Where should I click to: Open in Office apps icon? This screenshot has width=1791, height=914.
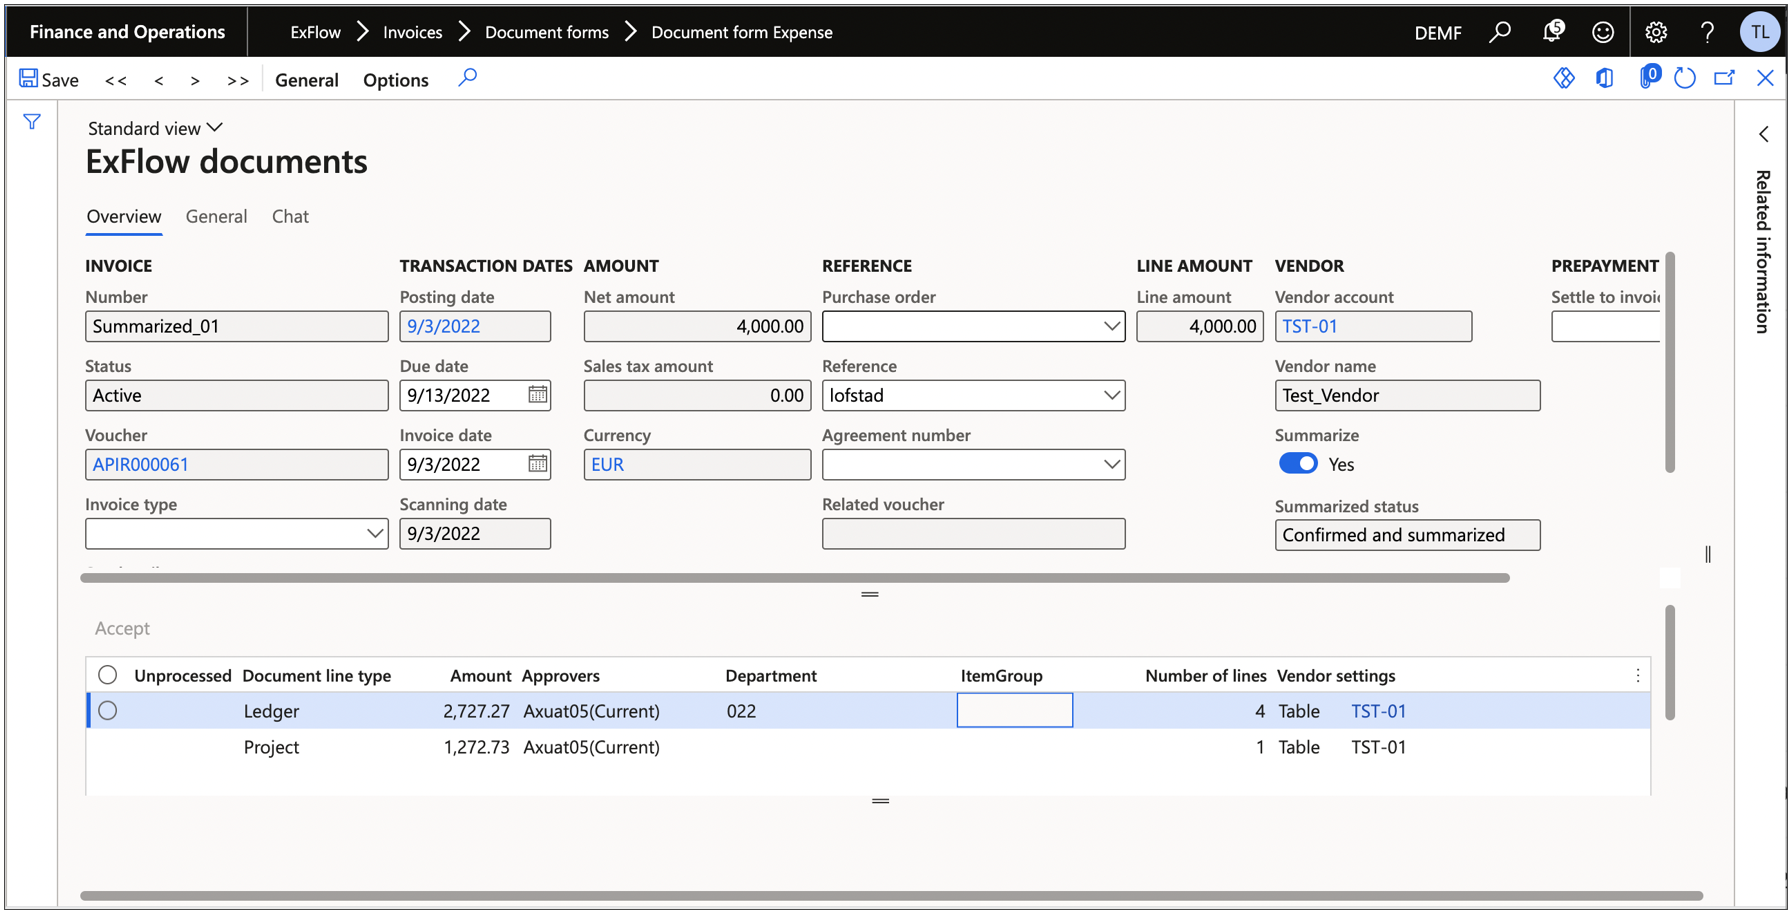coord(1605,78)
